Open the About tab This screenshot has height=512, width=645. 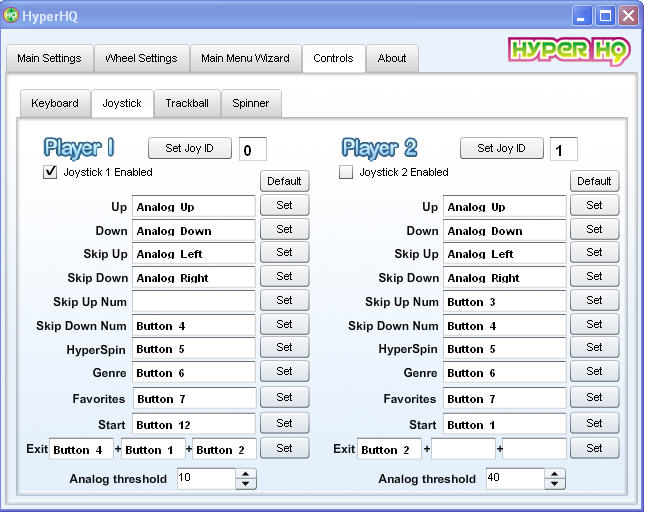392,58
